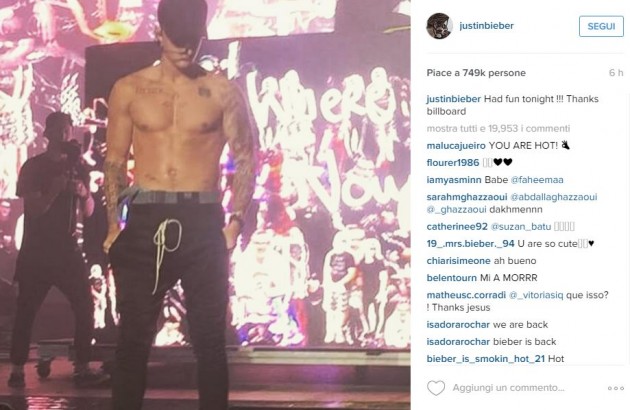Open the three-dot options menu

616,388
